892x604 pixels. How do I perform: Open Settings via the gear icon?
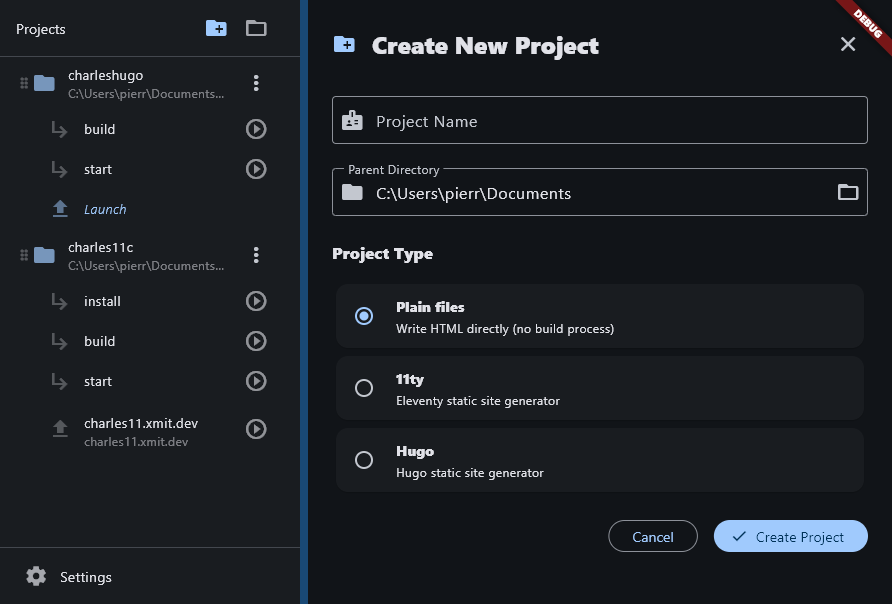(36, 577)
